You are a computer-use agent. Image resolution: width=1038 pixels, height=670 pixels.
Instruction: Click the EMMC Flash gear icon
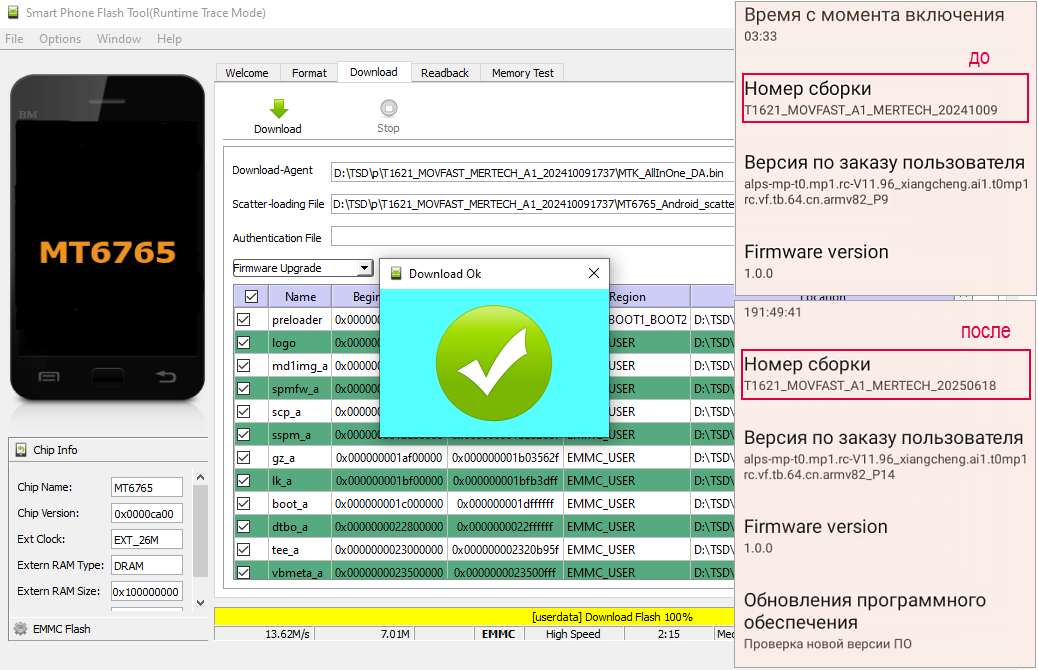pyautogui.click(x=20, y=629)
